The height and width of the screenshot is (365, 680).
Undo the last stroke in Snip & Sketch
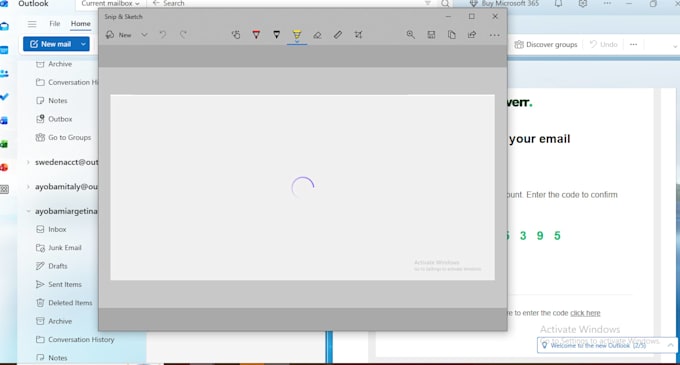click(x=163, y=35)
